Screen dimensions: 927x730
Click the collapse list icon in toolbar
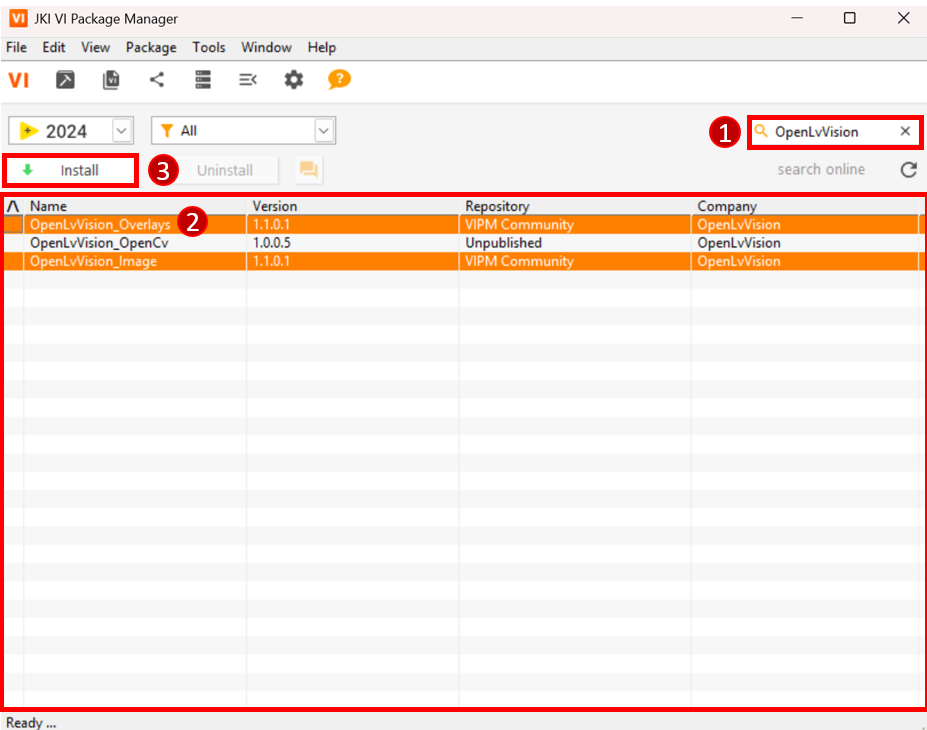coord(248,80)
